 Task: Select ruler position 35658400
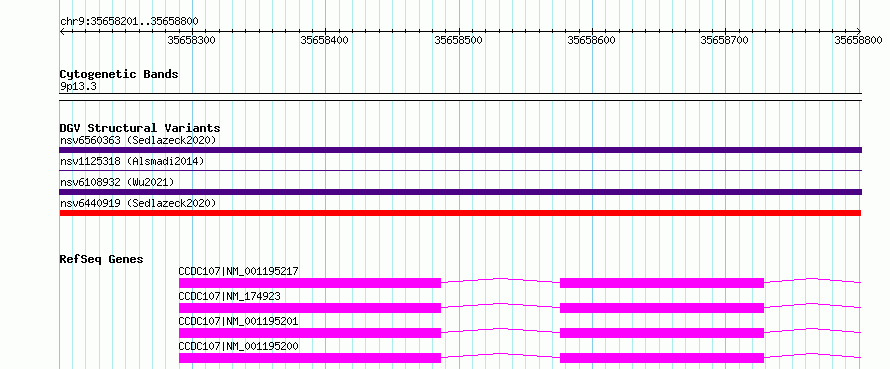coord(325,40)
